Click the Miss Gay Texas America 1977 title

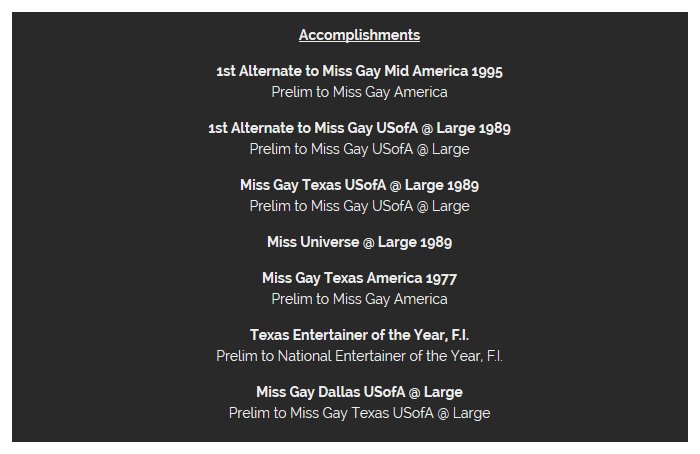(x=359, y=278)
